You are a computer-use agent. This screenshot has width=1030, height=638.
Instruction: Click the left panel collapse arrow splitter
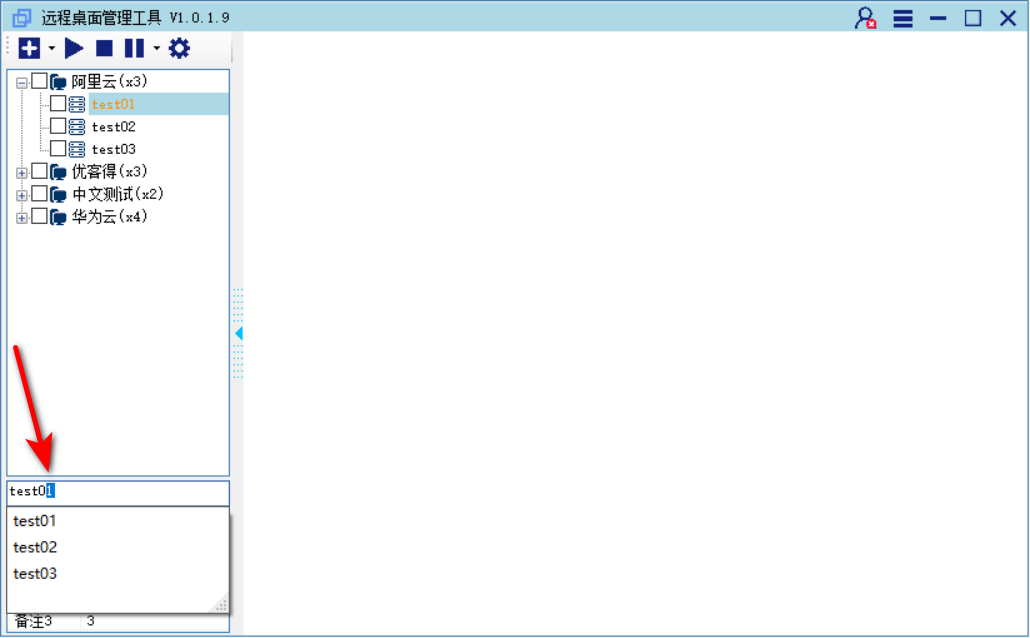click(238, 333)
